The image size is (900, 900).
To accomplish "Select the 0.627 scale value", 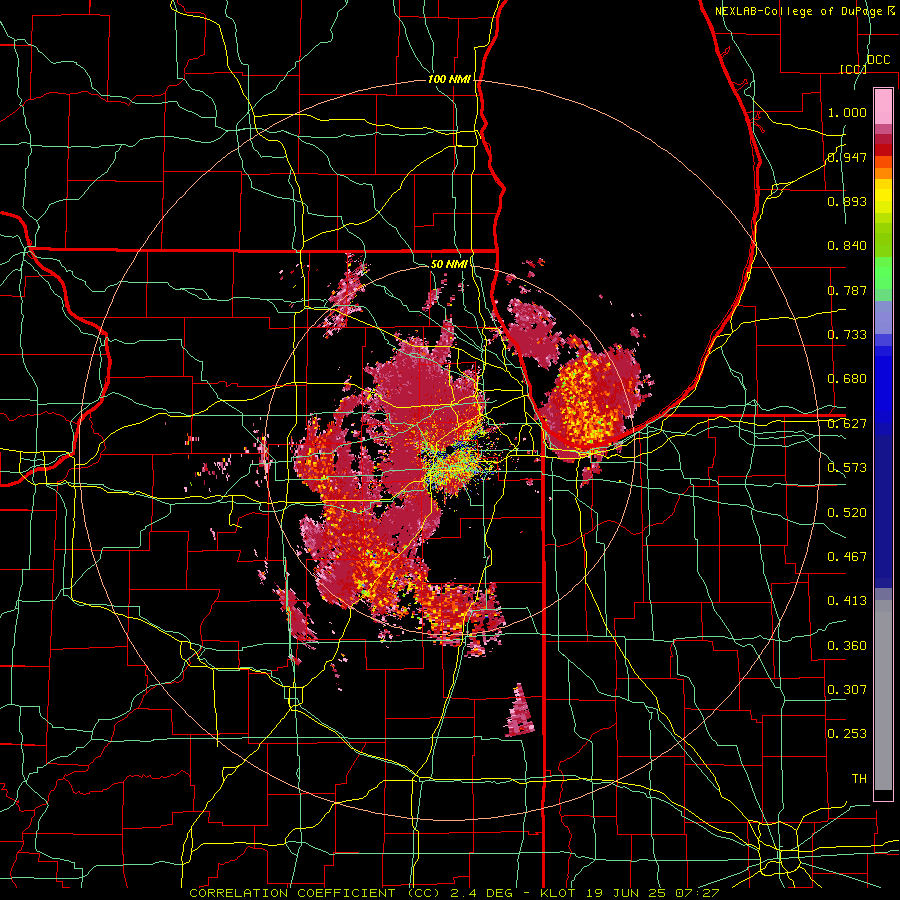I will [847, 423].
